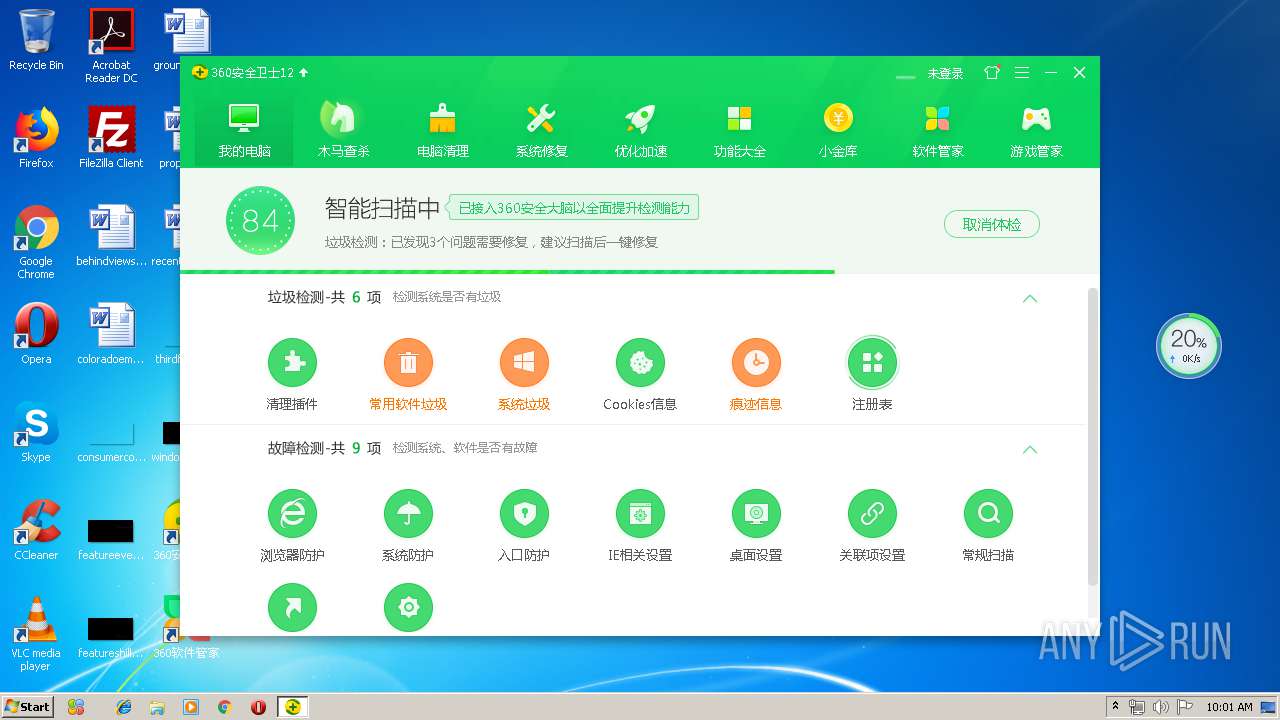
Task: Open the 电脑清理 tab
Action: pyautogui.click(x=442, y=129)
